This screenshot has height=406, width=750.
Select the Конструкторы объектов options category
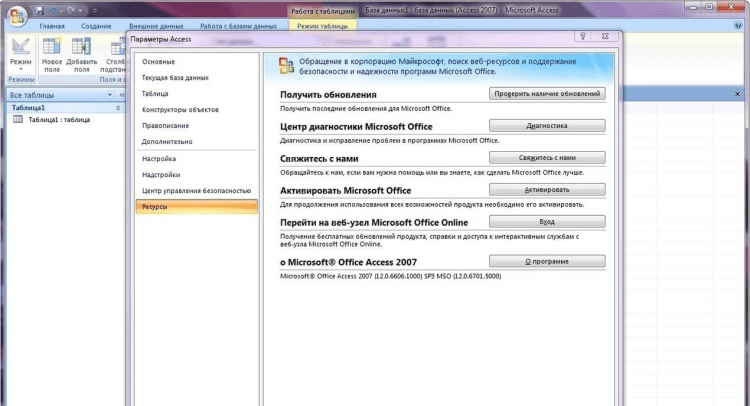(180, 110)
